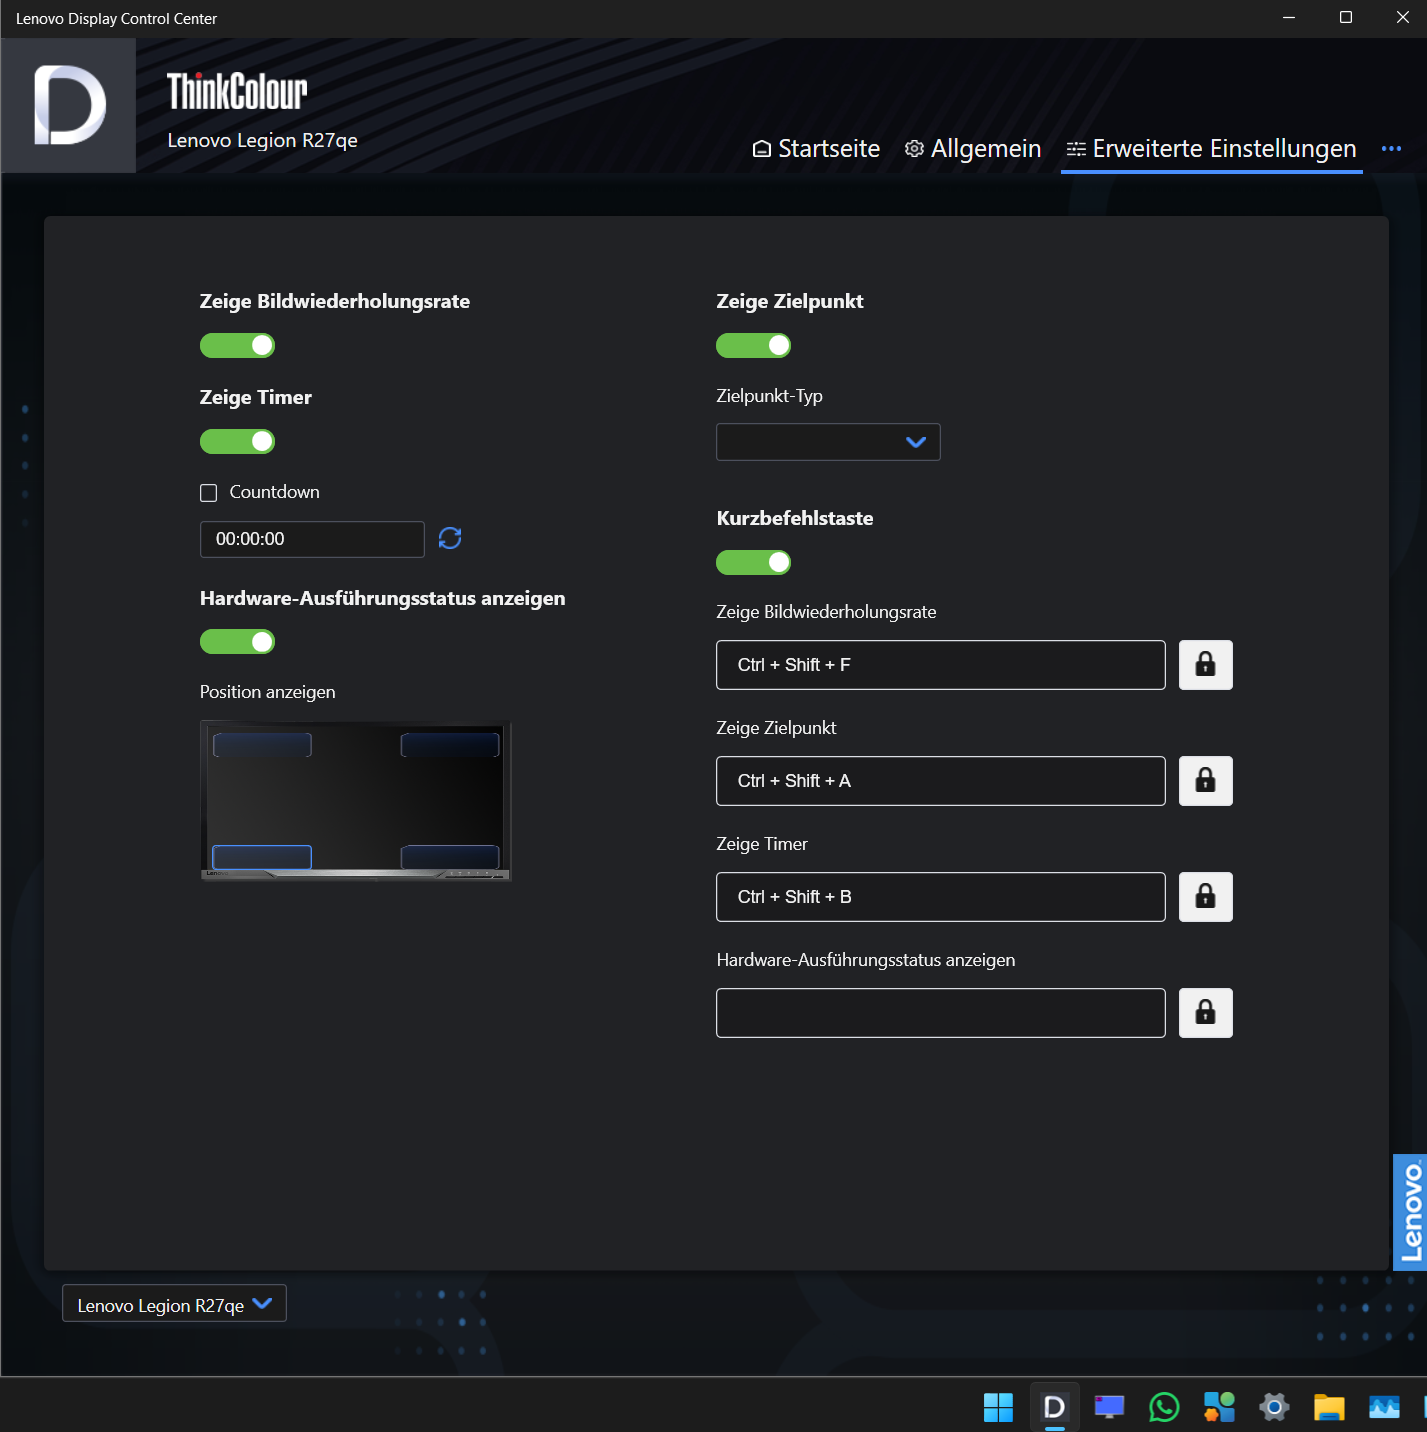Toggle the Kurzbefehlstaste switch
This screenshot has width=1427, height=1432.
(754, 562)
